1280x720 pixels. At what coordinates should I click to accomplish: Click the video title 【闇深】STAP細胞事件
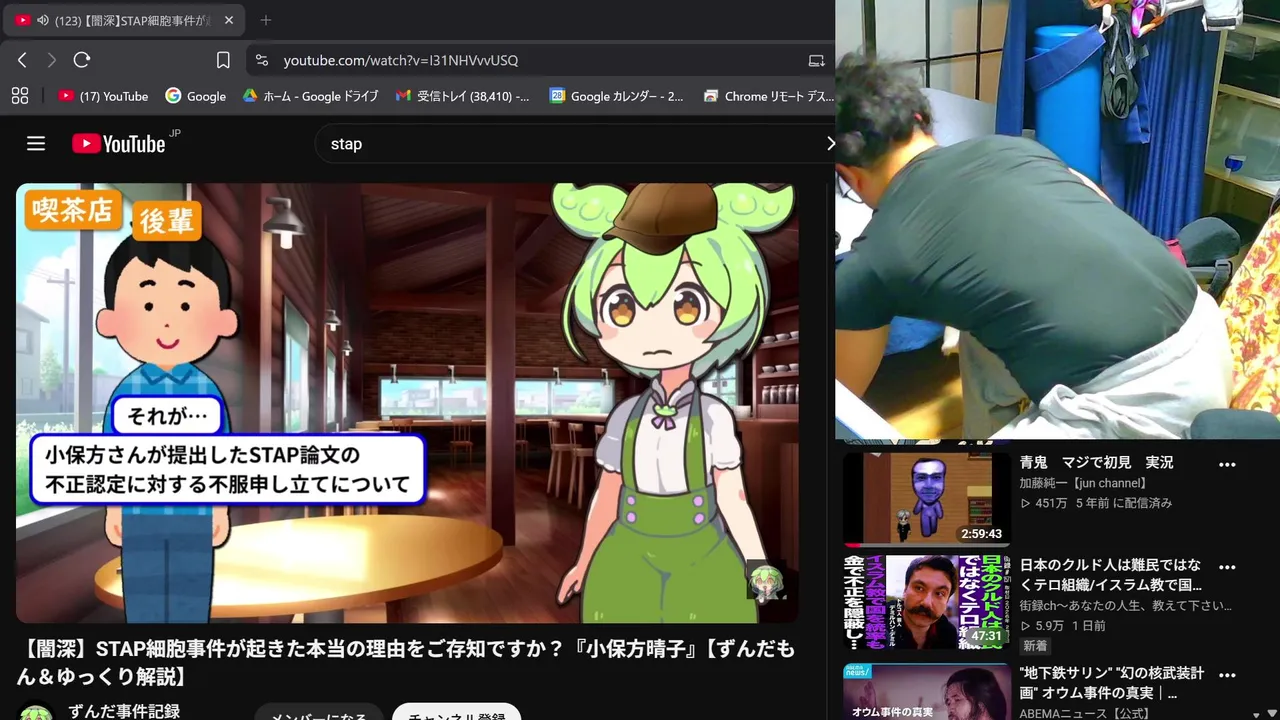pos(405,663)
